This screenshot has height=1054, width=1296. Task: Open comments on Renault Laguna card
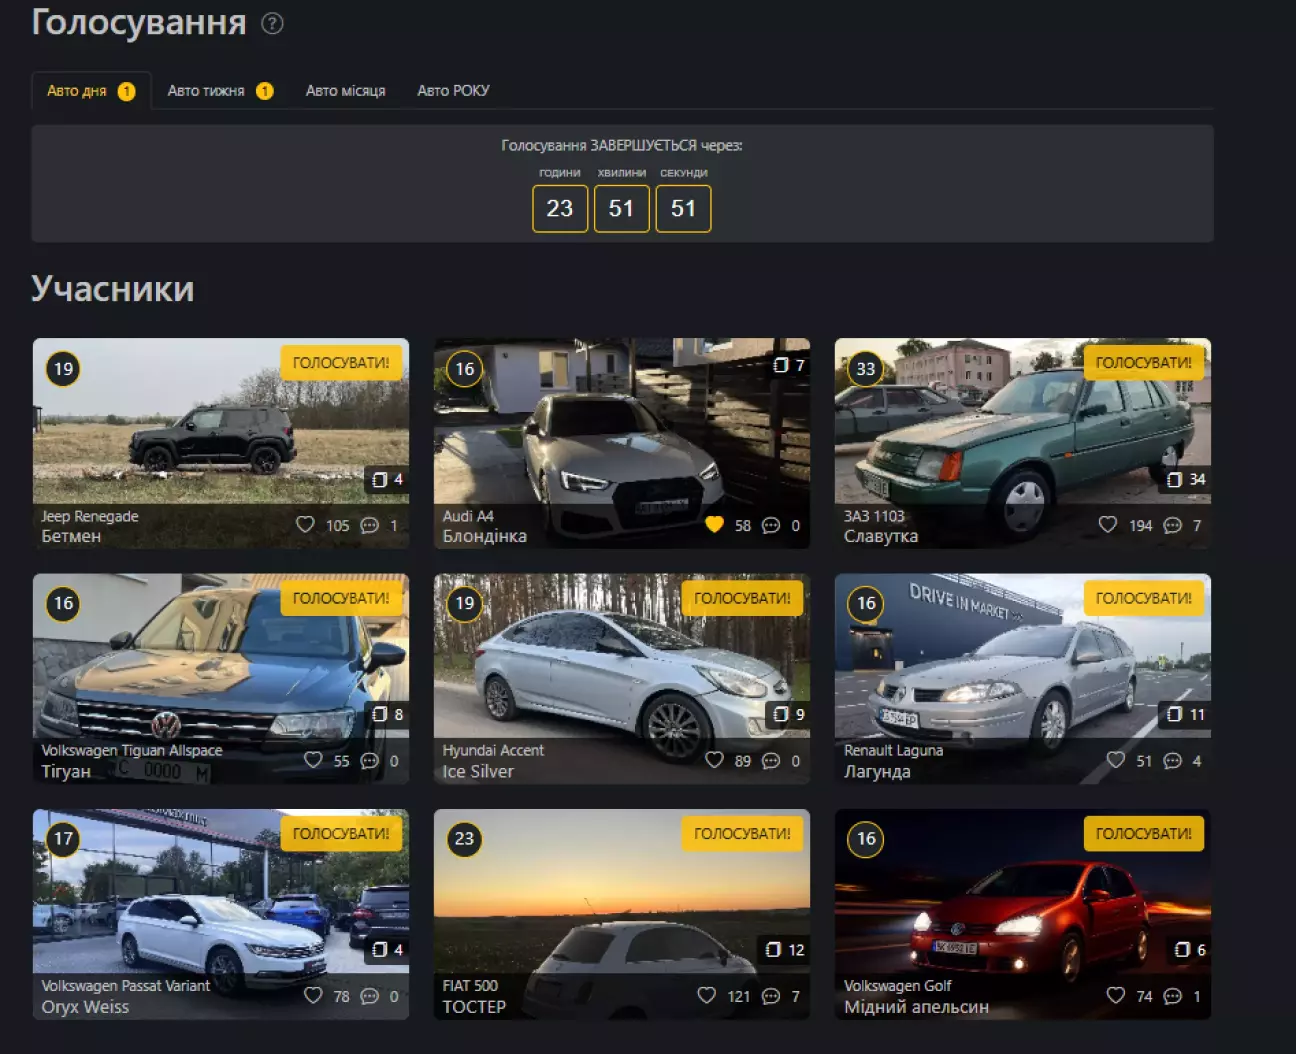pos(1173,761)
